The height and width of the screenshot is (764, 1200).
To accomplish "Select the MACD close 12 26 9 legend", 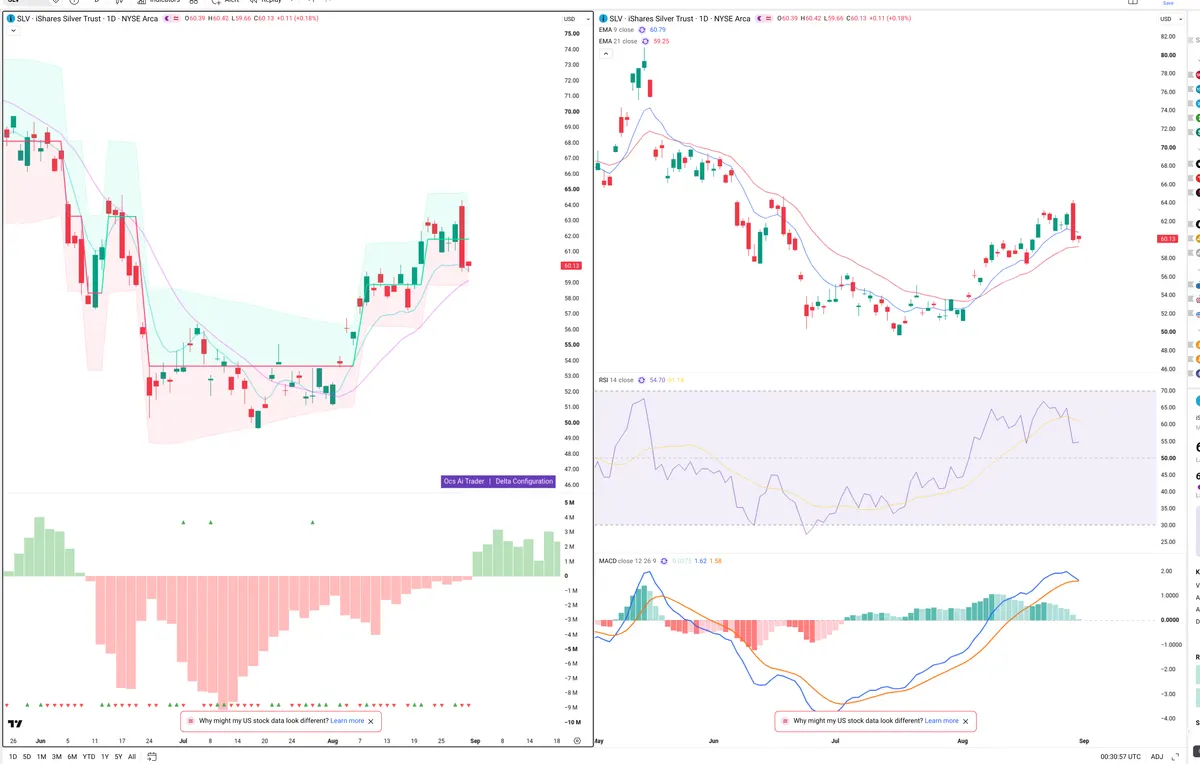I will pyautogui.click(x=626, y=560).
